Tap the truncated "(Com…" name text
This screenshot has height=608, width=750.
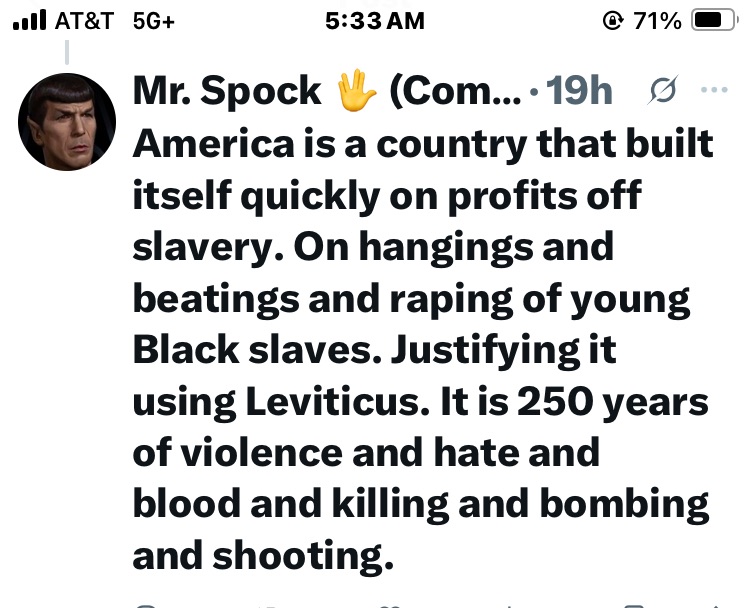point(452,92)
